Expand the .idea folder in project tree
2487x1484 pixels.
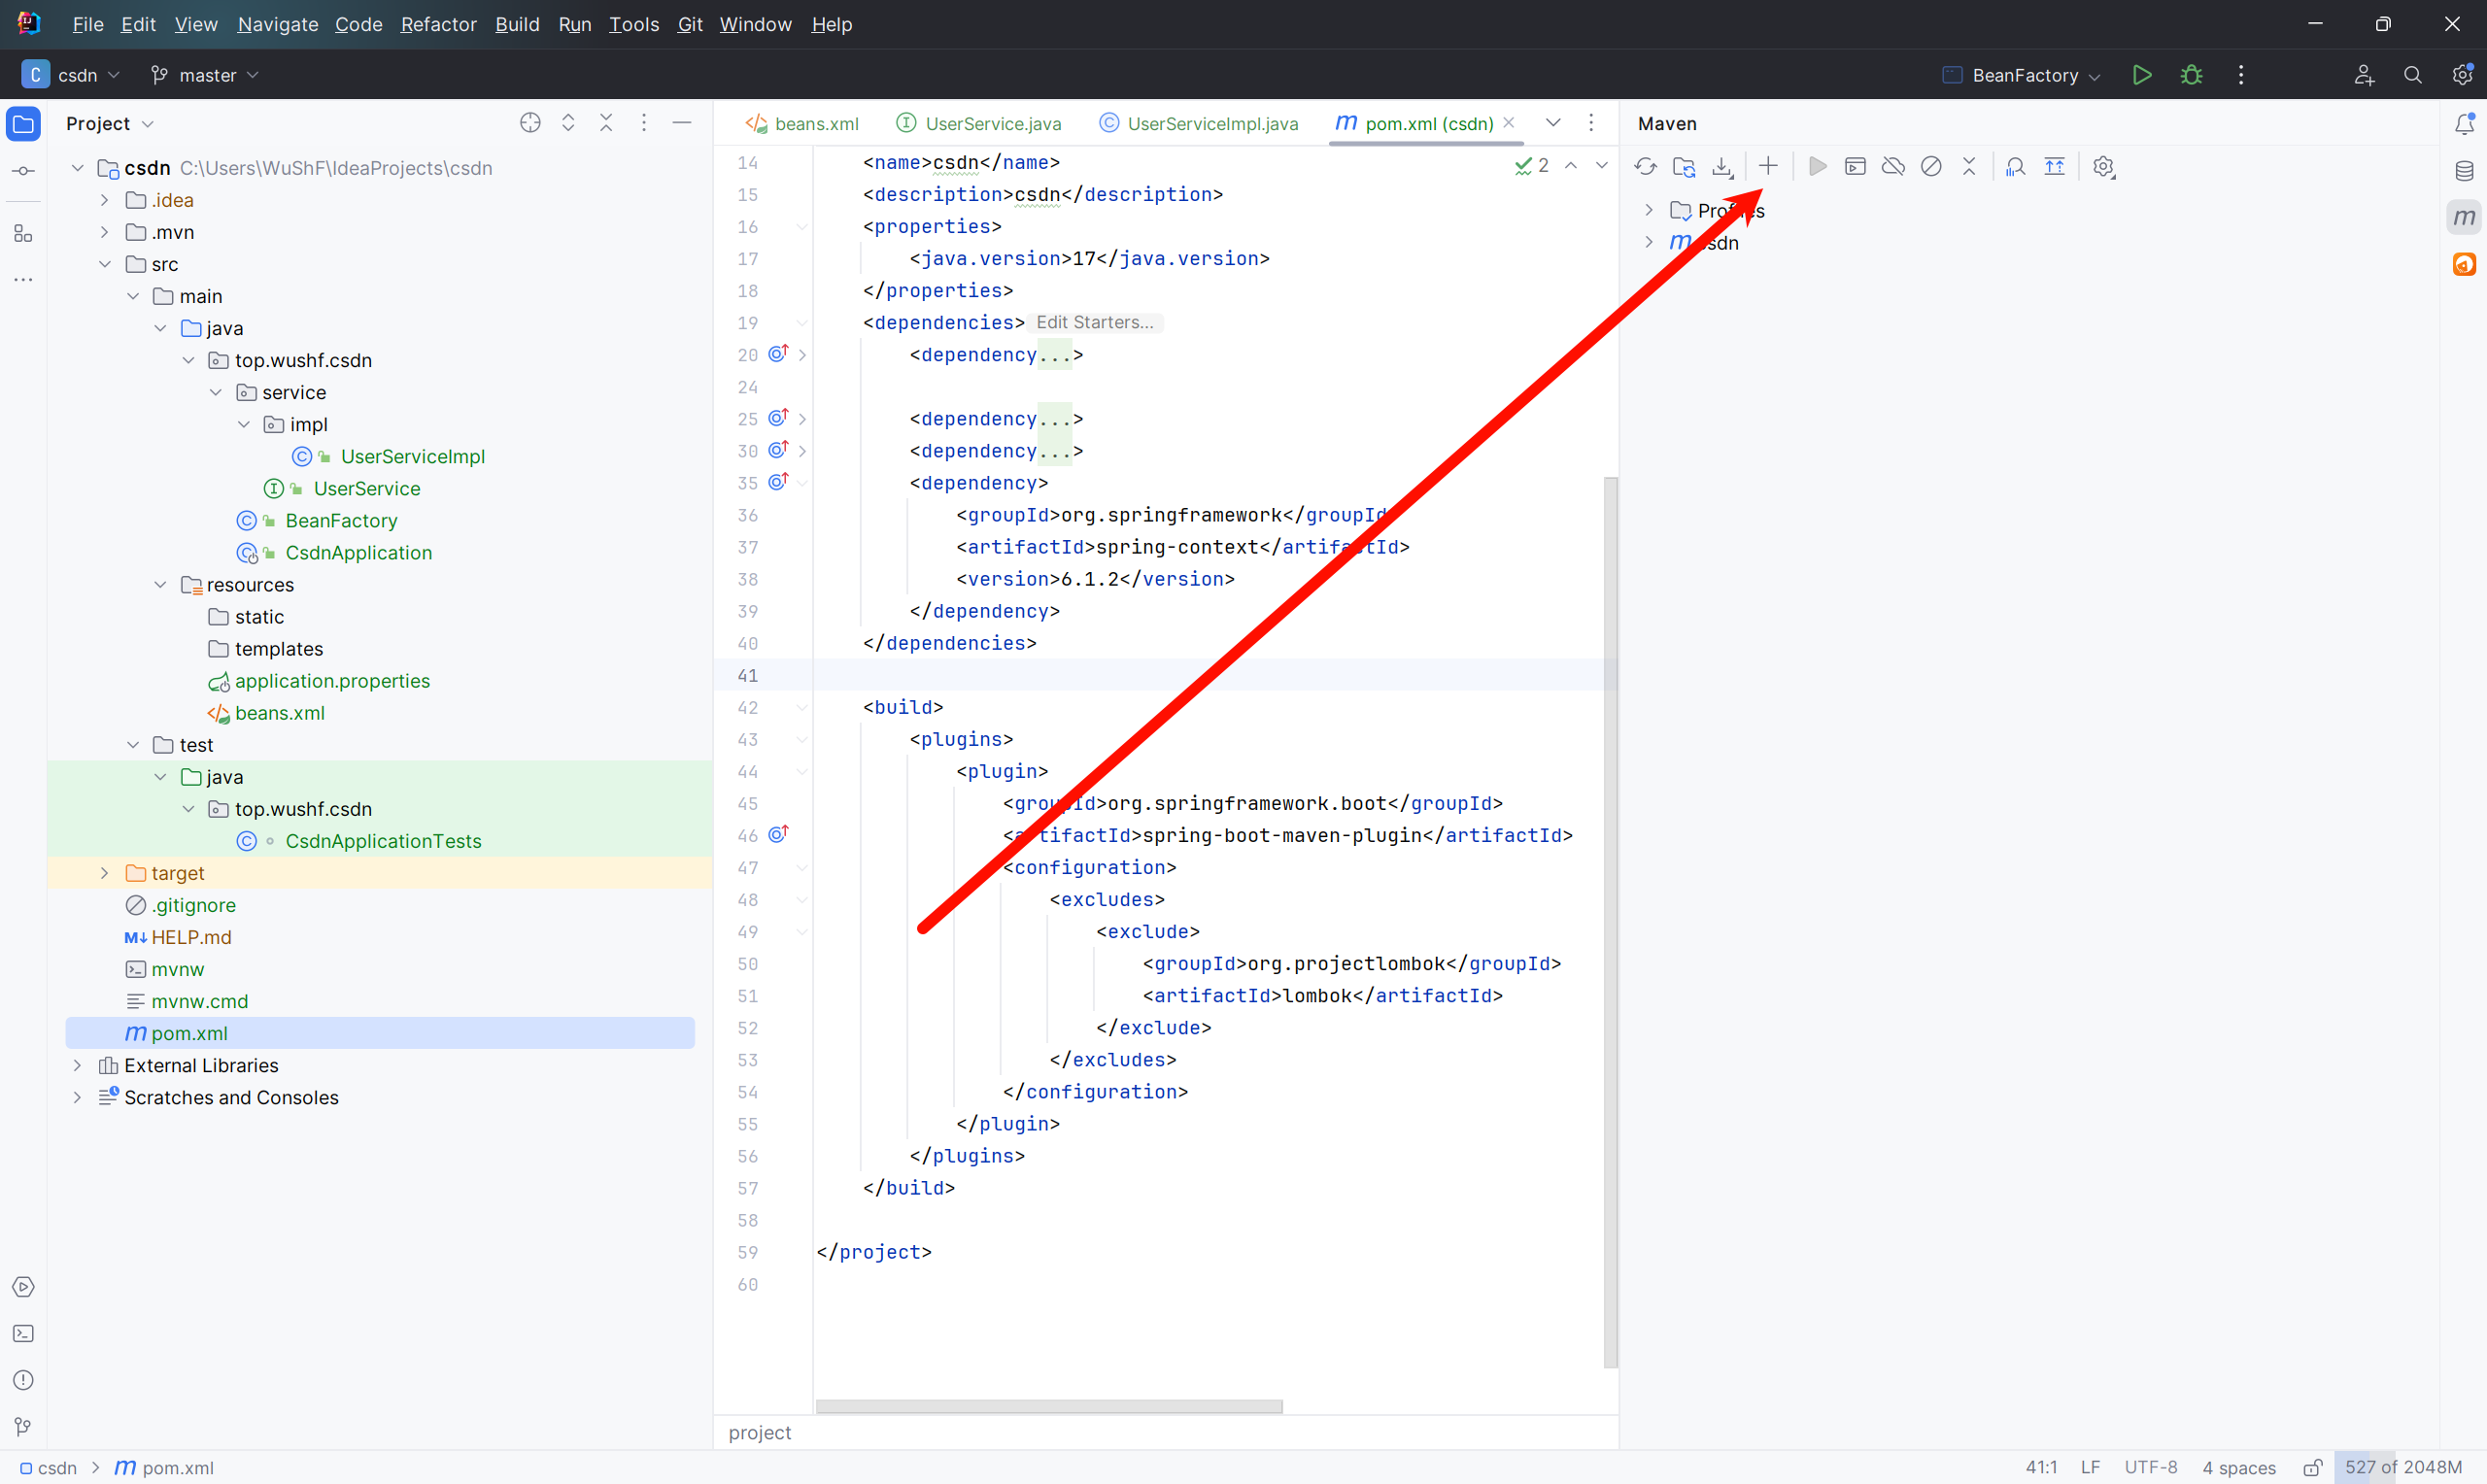click(104, 200)
